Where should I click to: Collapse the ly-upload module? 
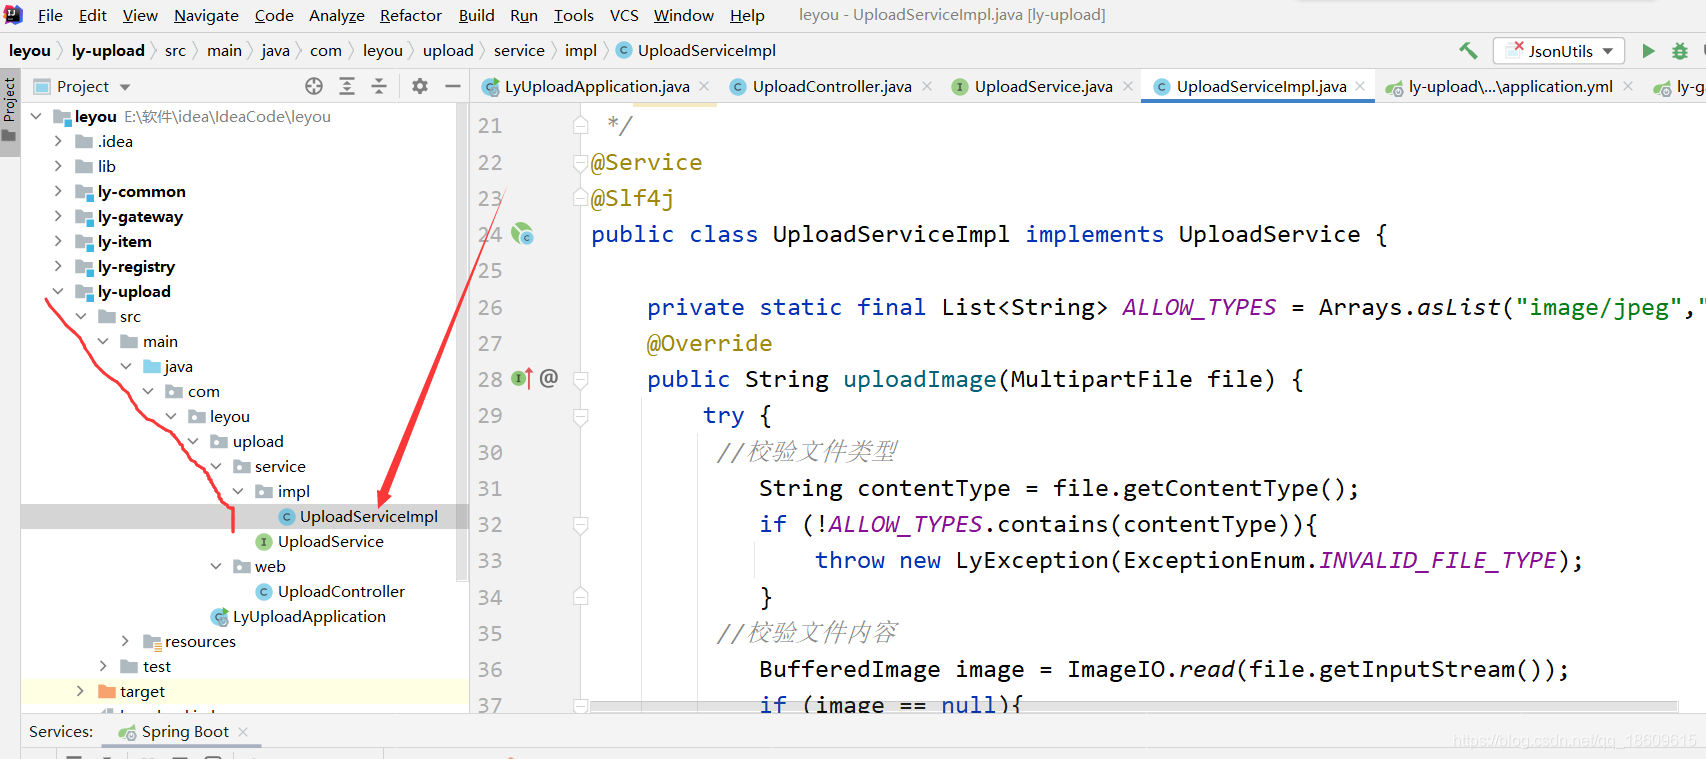(58, 291)
